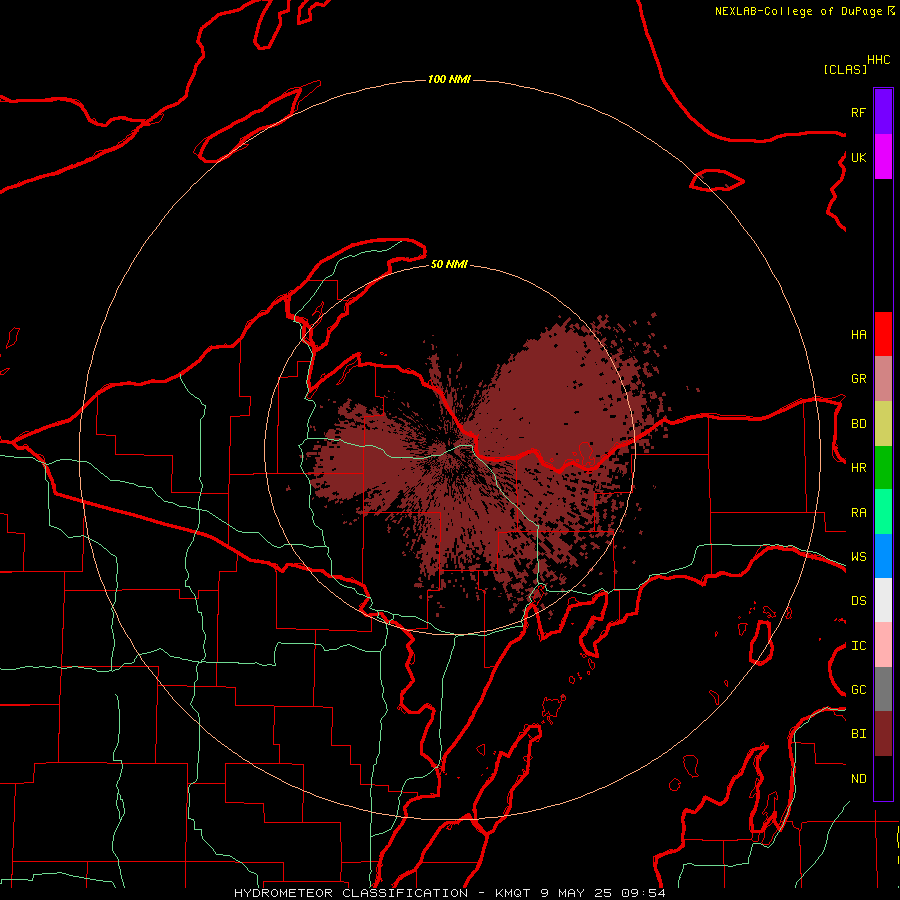Click the DS legend label
The width and height of the screenshot is (900, 900).
(x=858, y=601)
